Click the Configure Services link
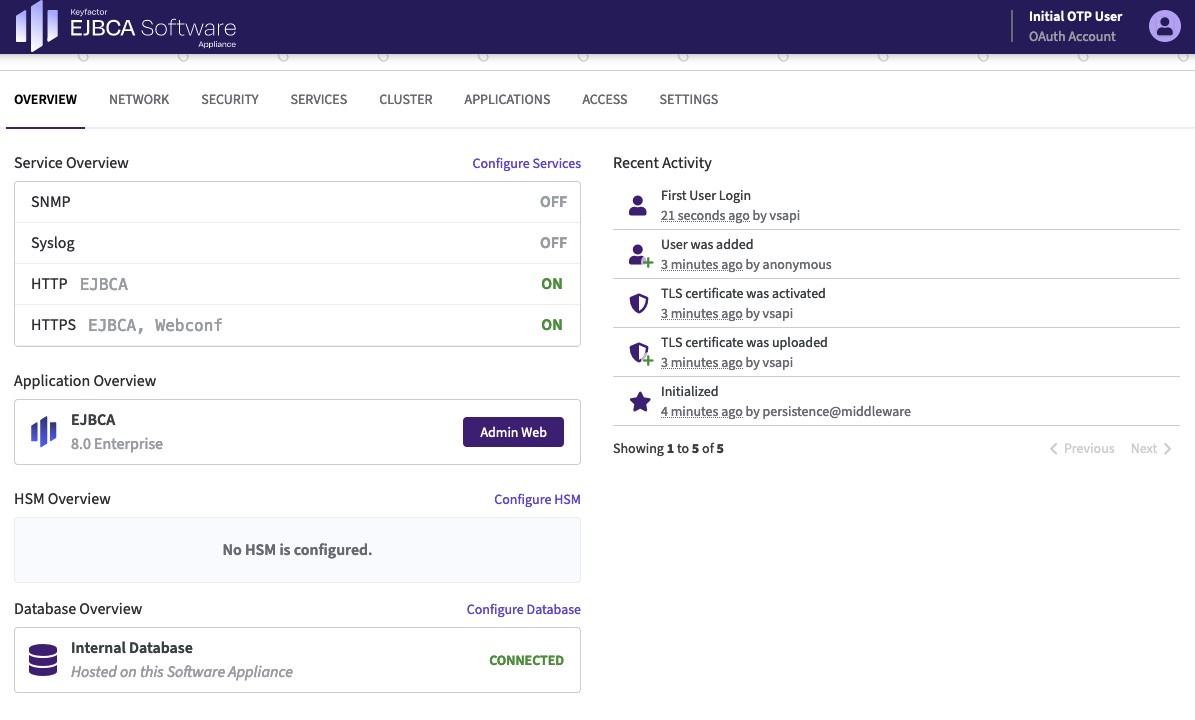The height and width of the screenshot is (720, 1195). (526, 163)
